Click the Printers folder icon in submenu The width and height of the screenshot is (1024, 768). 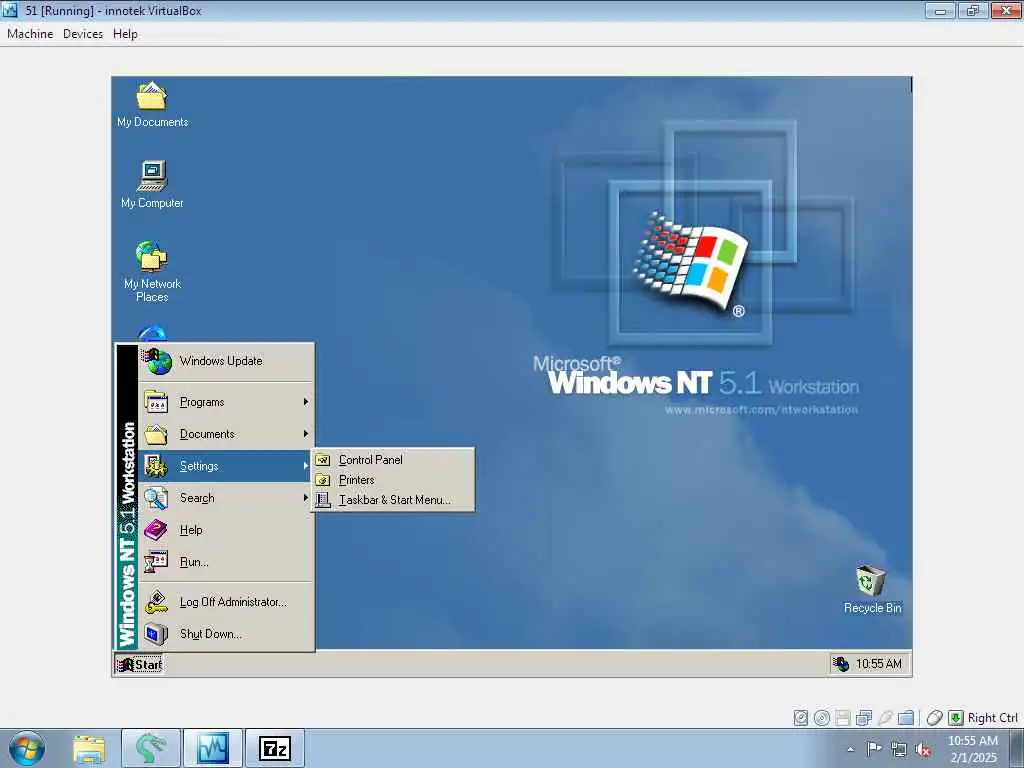click(x=323, y=480)
